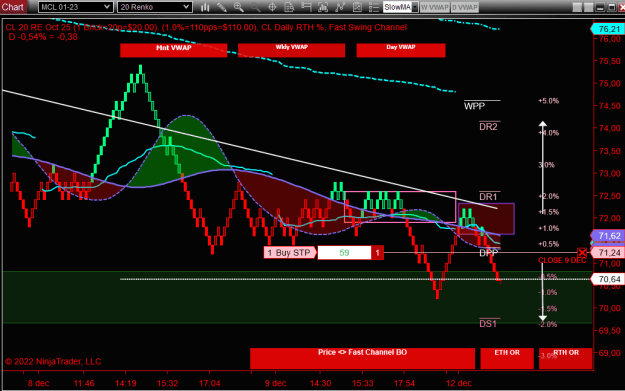The height and width of the screenshot is (391, 625).
Task: Click the second gray square window button
Action: coord(588,7)
